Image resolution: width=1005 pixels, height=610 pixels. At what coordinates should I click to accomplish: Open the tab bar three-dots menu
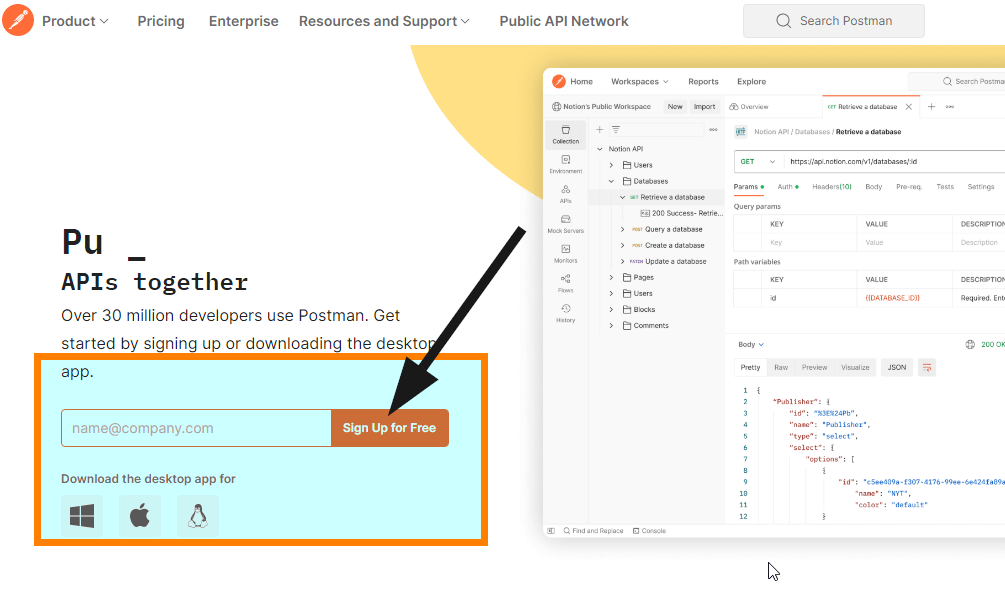pos(950,106)
